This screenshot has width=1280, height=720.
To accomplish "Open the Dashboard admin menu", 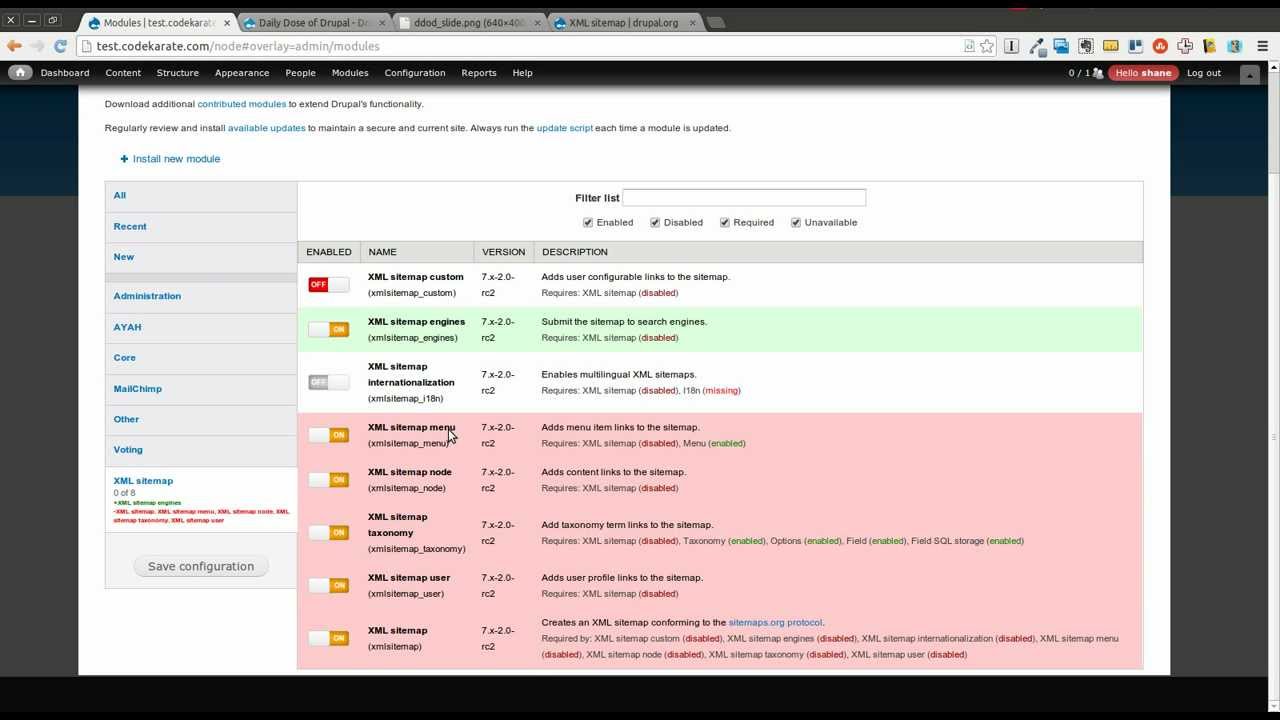I will (x=65, y=73).
